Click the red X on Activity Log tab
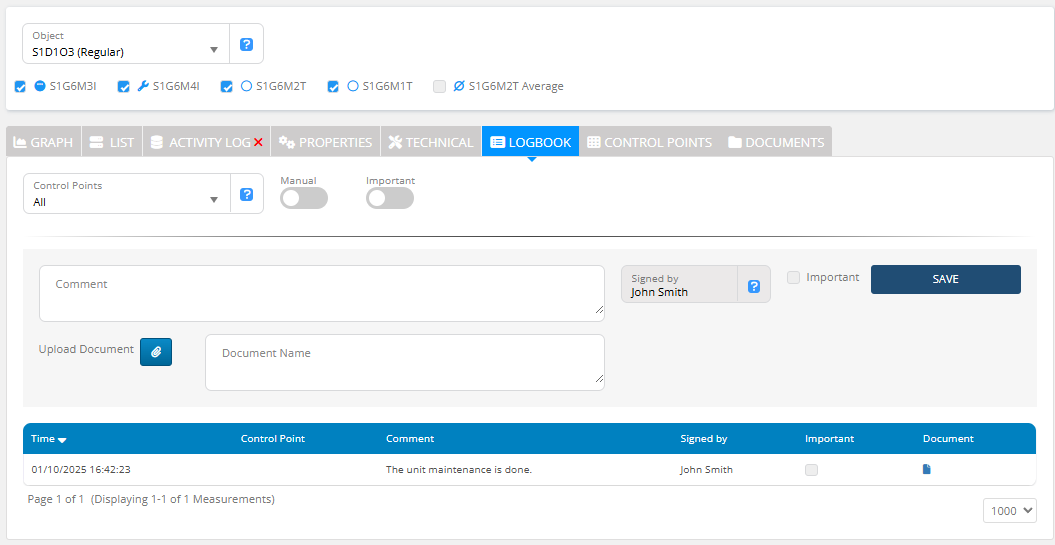 (258, 143)
